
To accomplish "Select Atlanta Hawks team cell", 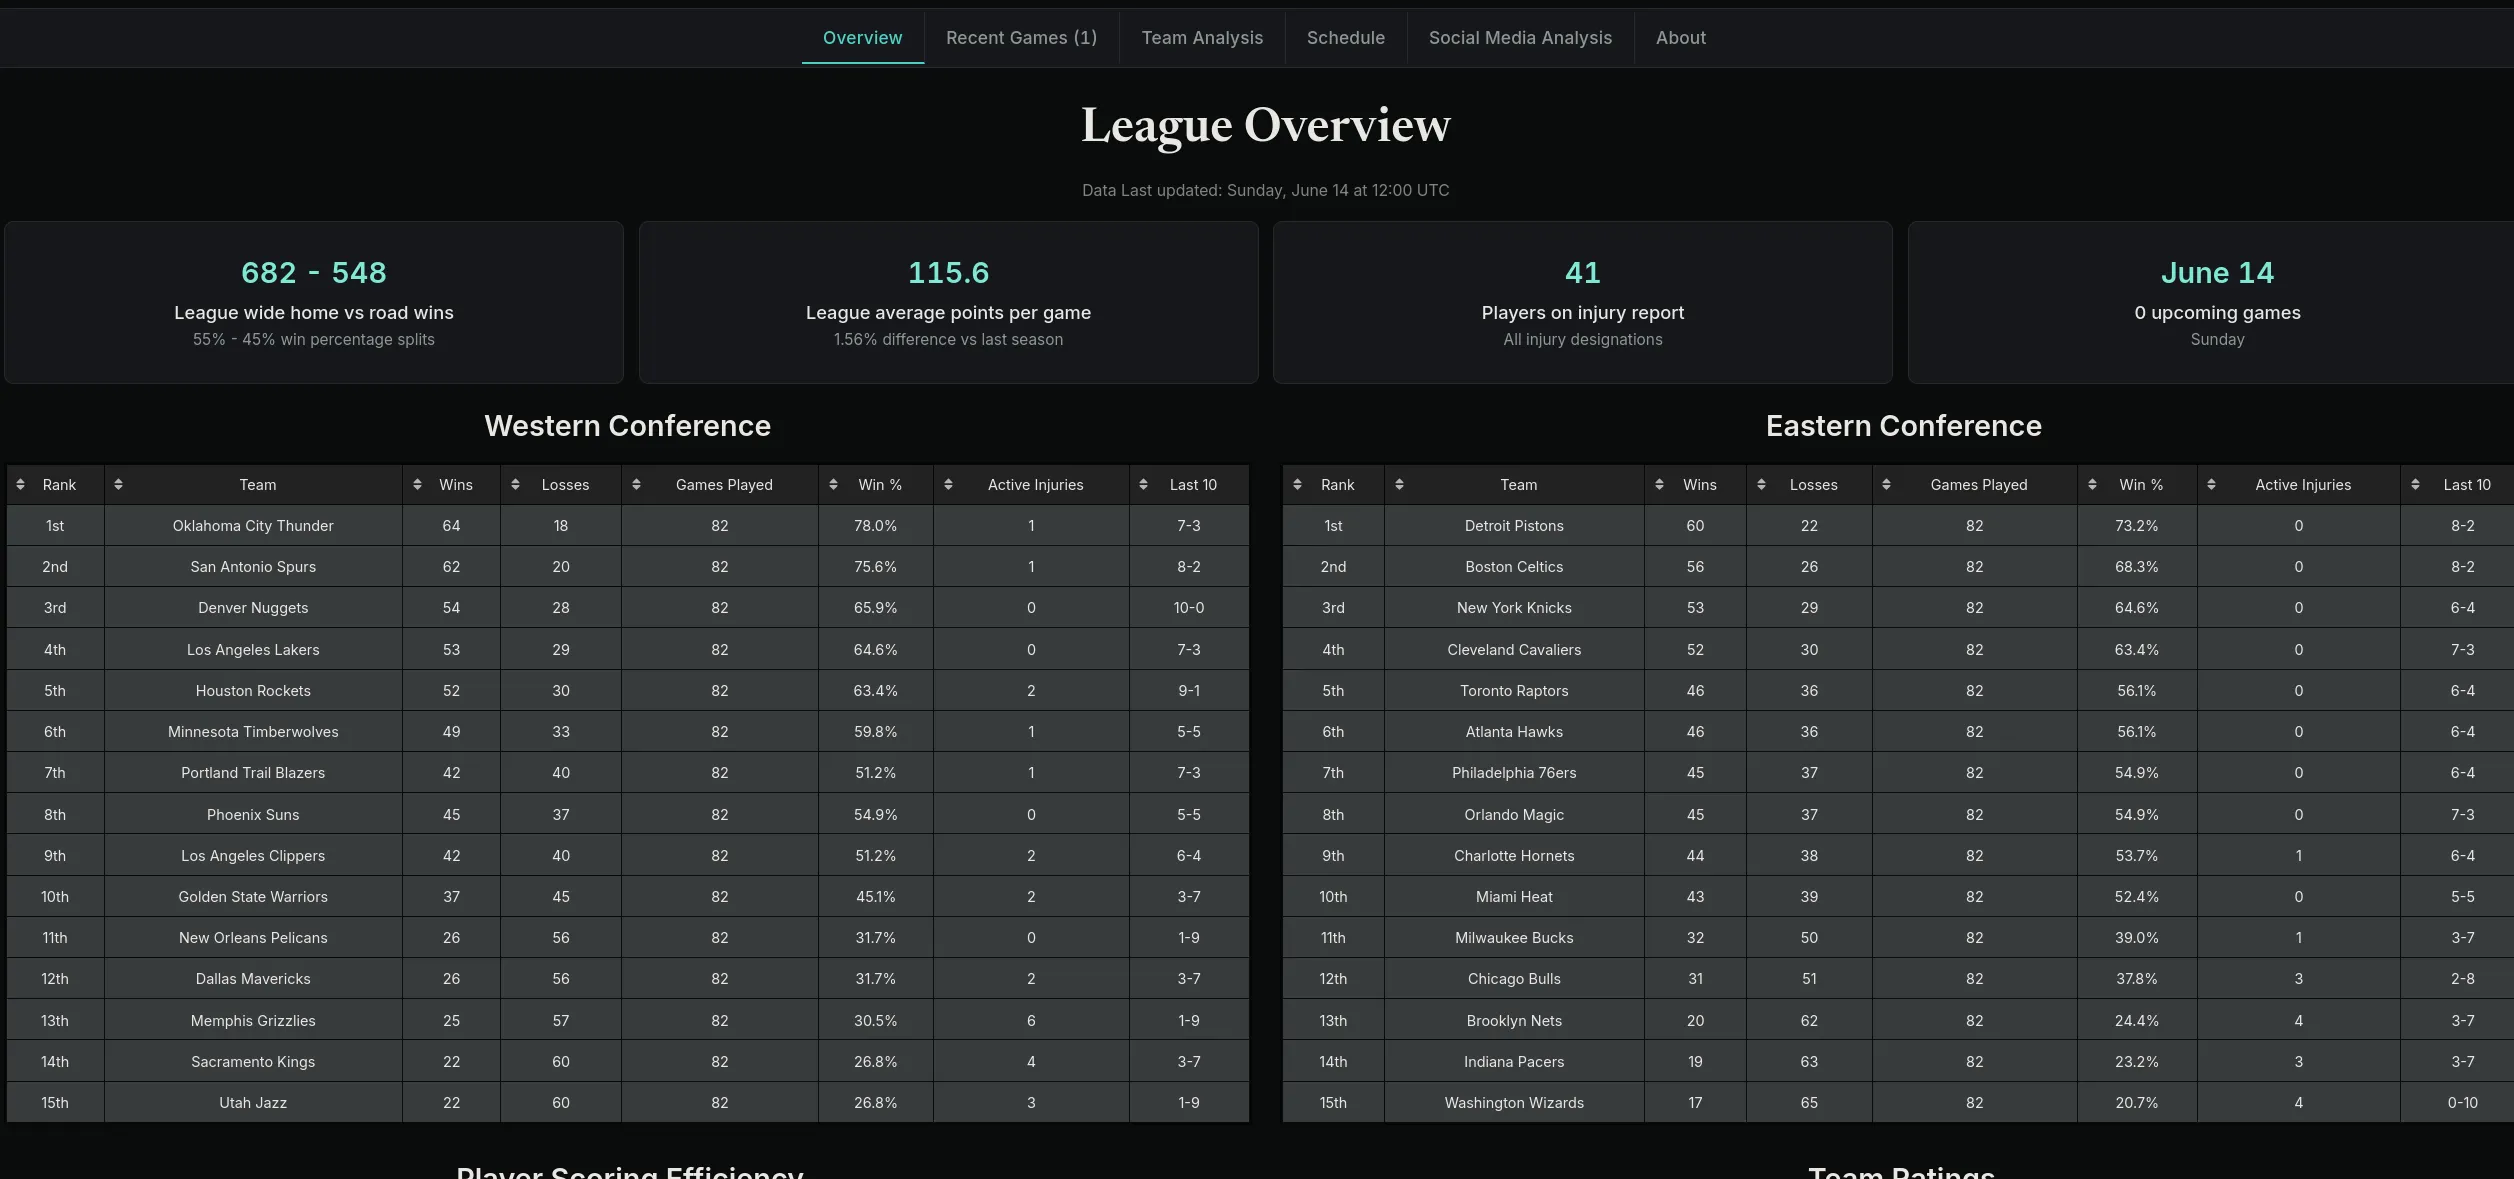I will [x=1514, y=732].
